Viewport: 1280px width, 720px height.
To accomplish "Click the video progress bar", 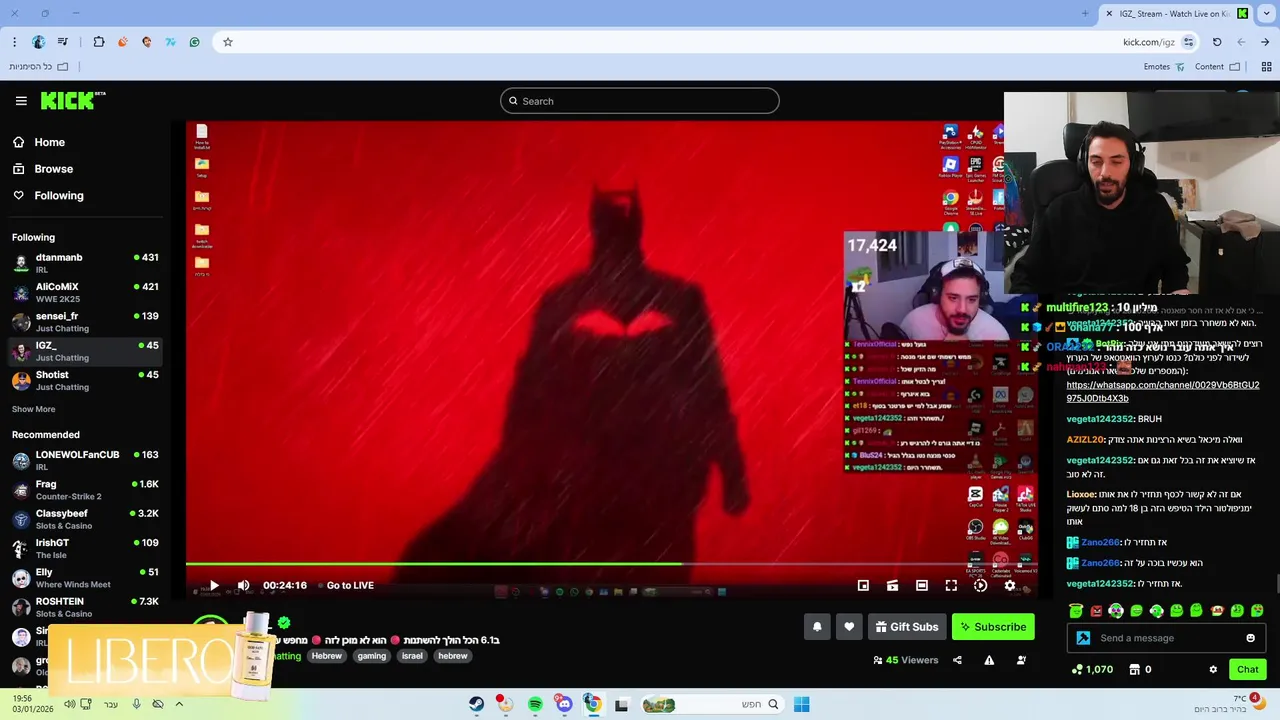I will [612, 564].
